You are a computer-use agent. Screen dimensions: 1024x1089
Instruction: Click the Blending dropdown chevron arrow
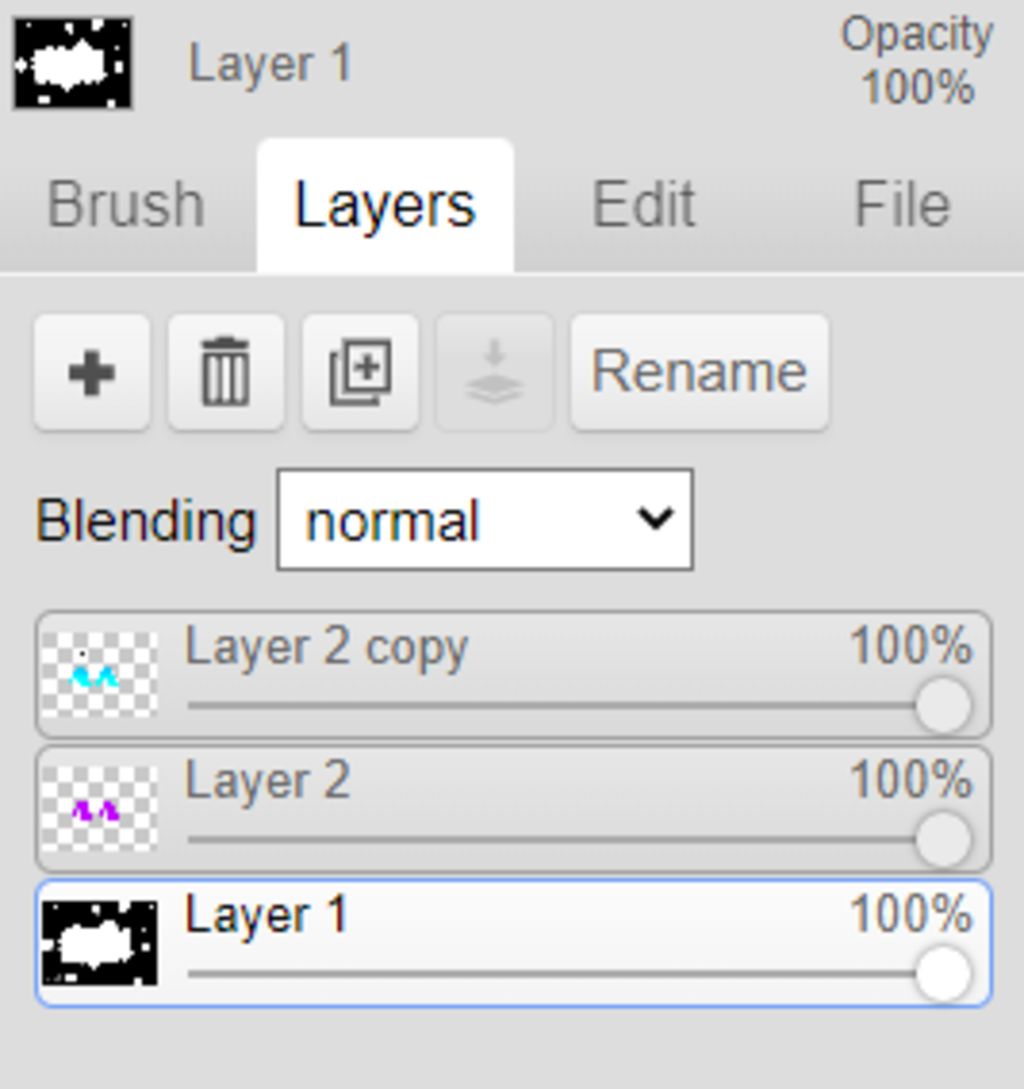pyautogui.click(x=655, y=518)
